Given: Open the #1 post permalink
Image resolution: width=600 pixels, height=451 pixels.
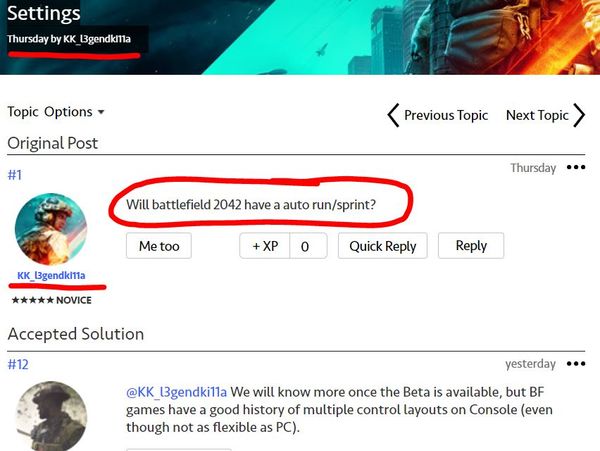Looking at the screenshot, I should (15, 175).
